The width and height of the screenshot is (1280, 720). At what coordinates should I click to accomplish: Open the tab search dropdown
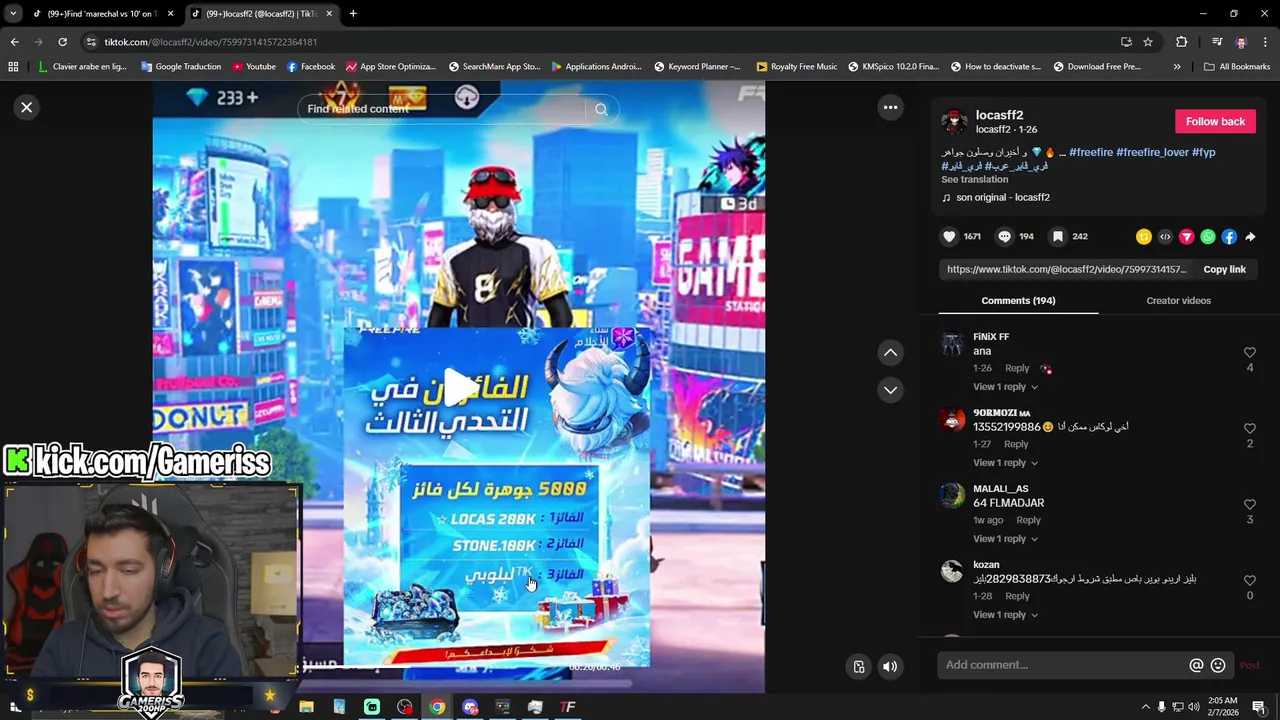coord(12,13)
